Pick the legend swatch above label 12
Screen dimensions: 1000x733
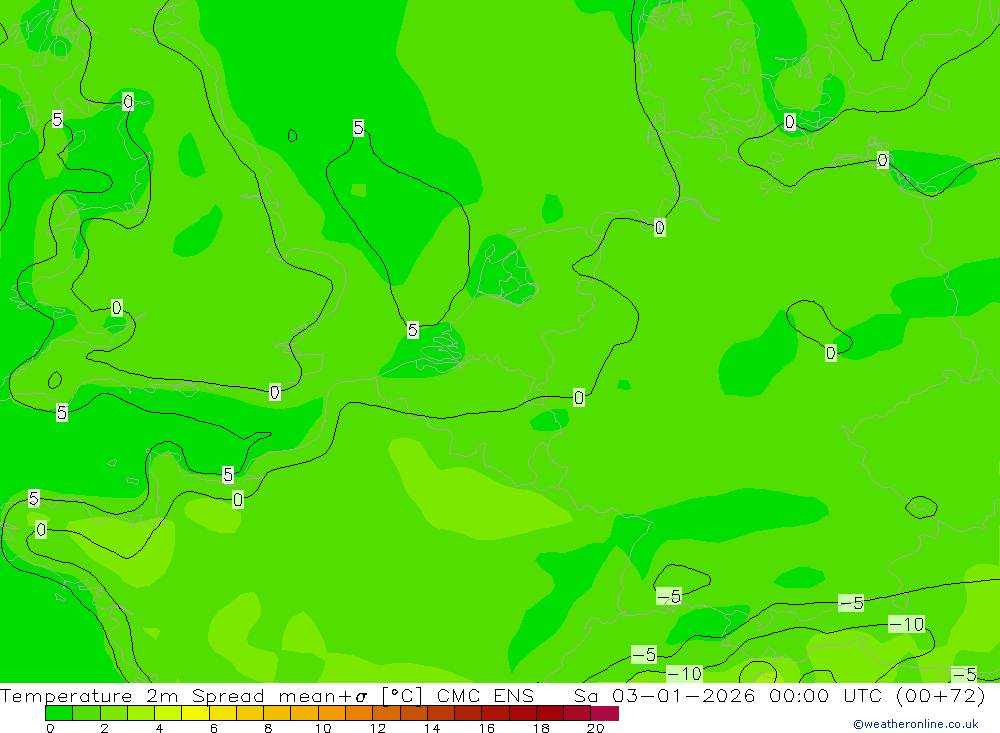tap(386, 713)
